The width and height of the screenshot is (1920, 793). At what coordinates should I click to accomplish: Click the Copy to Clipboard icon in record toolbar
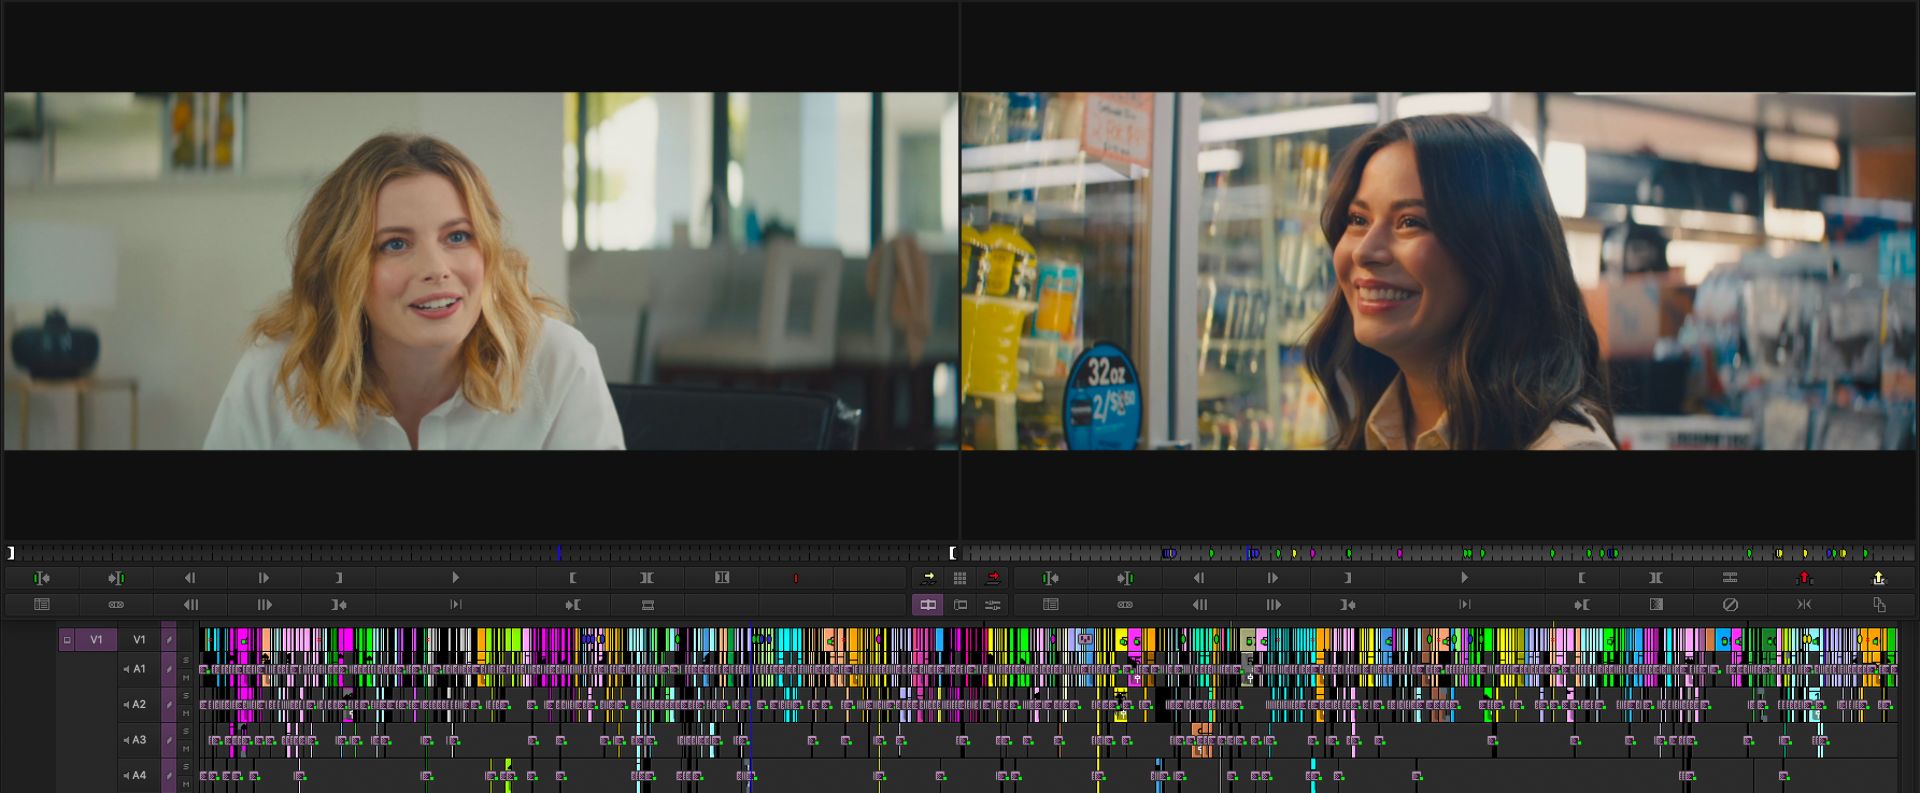coord(1879,605)
